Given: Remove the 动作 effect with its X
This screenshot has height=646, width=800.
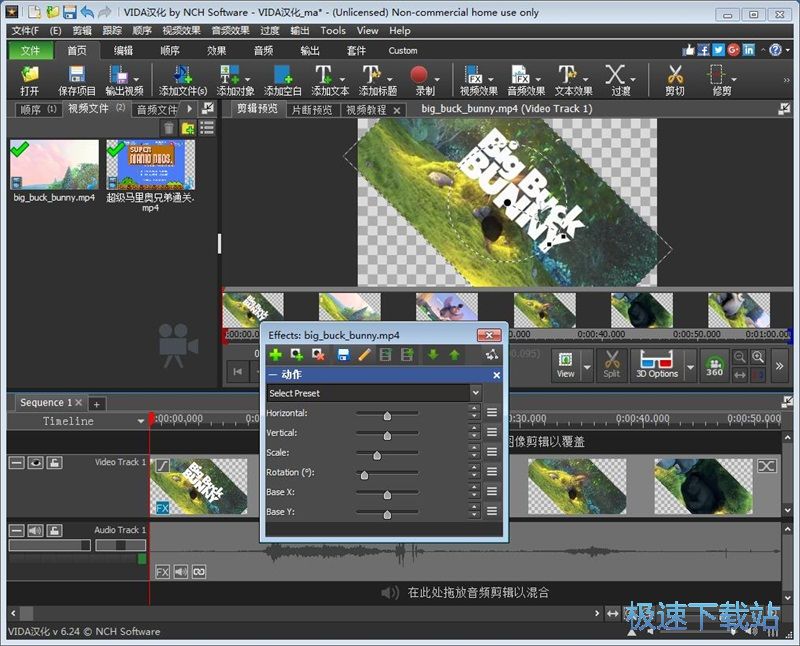Looking at the screenshot, I should coord(496,375).
